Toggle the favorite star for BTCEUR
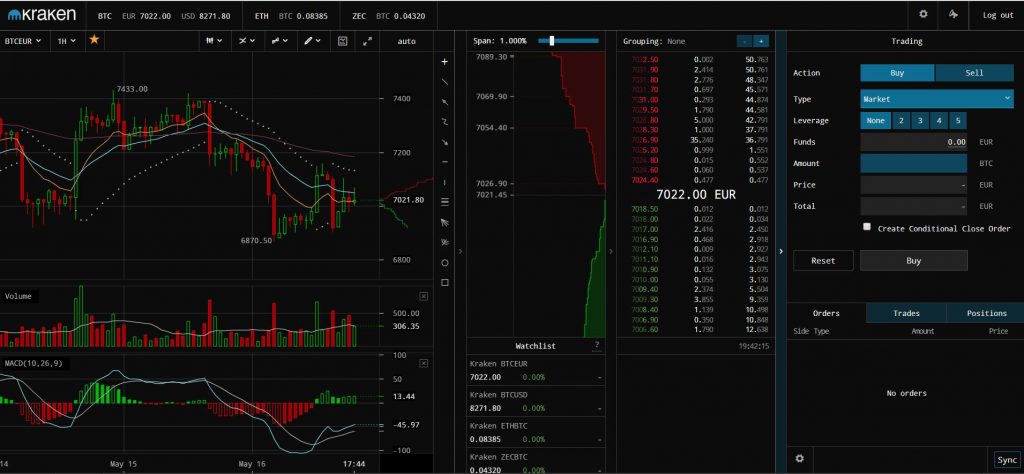 tap(94, 40)
